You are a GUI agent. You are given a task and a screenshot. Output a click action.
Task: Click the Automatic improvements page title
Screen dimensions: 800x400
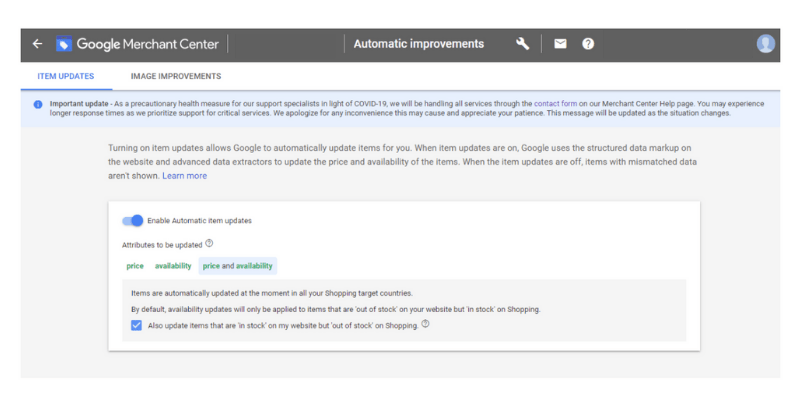click(419, 44)
